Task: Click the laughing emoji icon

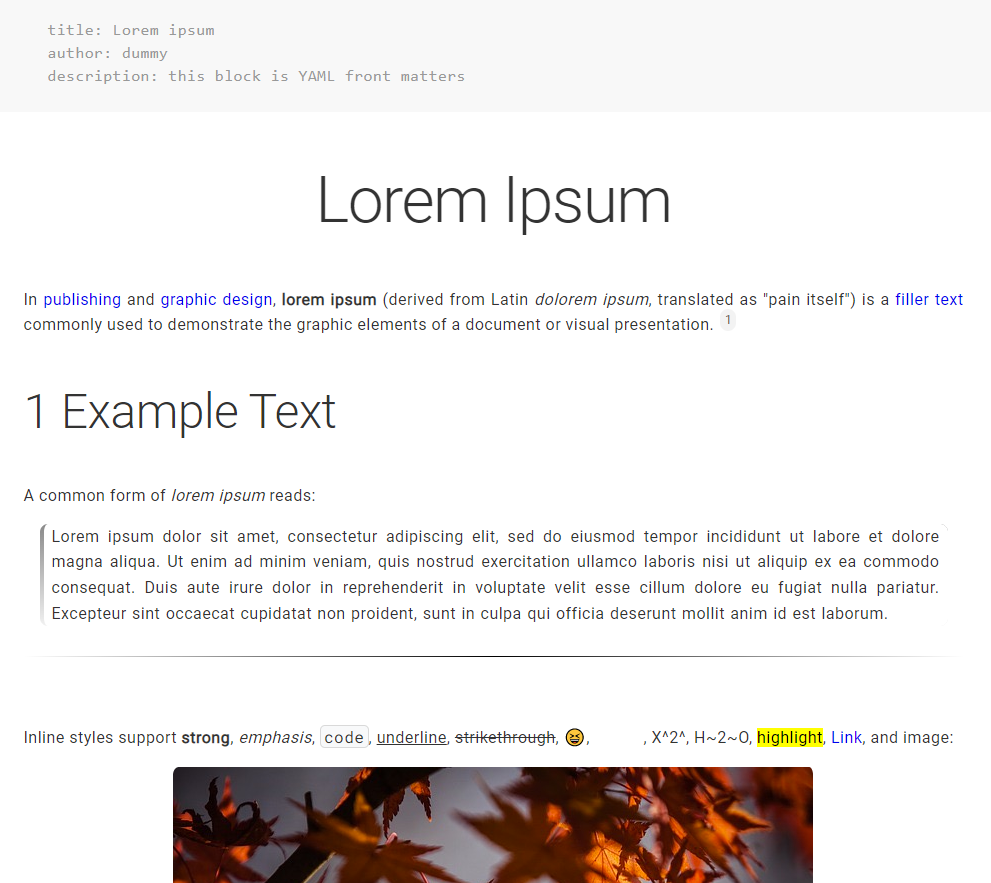Action: pos(575,738)
